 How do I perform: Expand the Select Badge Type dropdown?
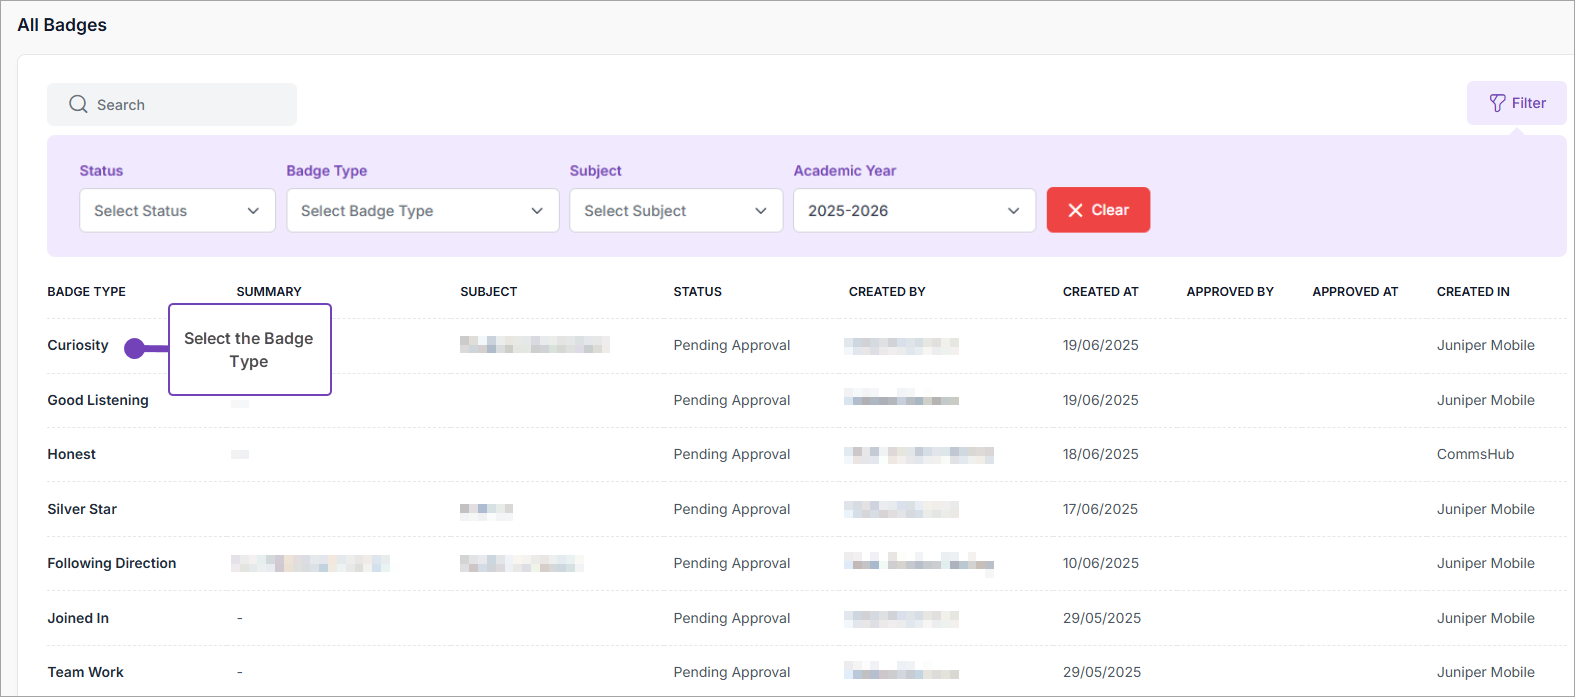point(422,211)
